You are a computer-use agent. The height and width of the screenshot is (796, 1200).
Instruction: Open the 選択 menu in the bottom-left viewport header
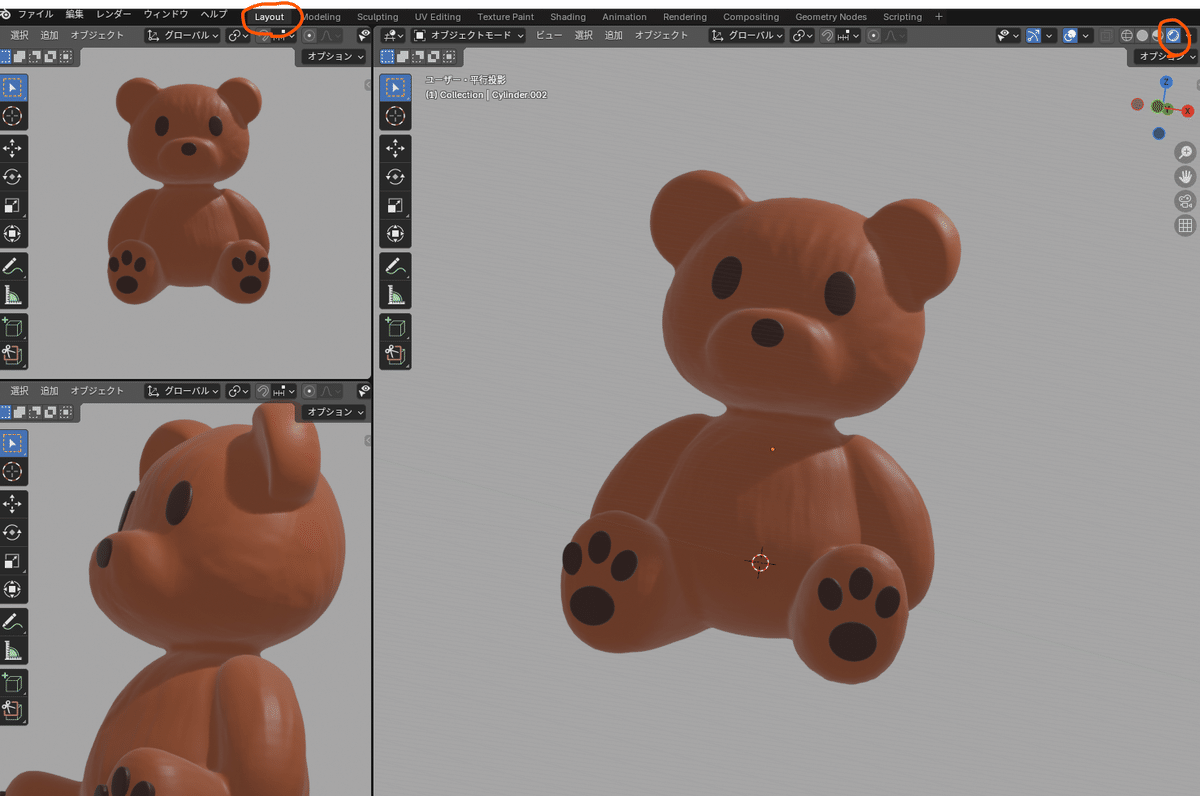[19, 391]
